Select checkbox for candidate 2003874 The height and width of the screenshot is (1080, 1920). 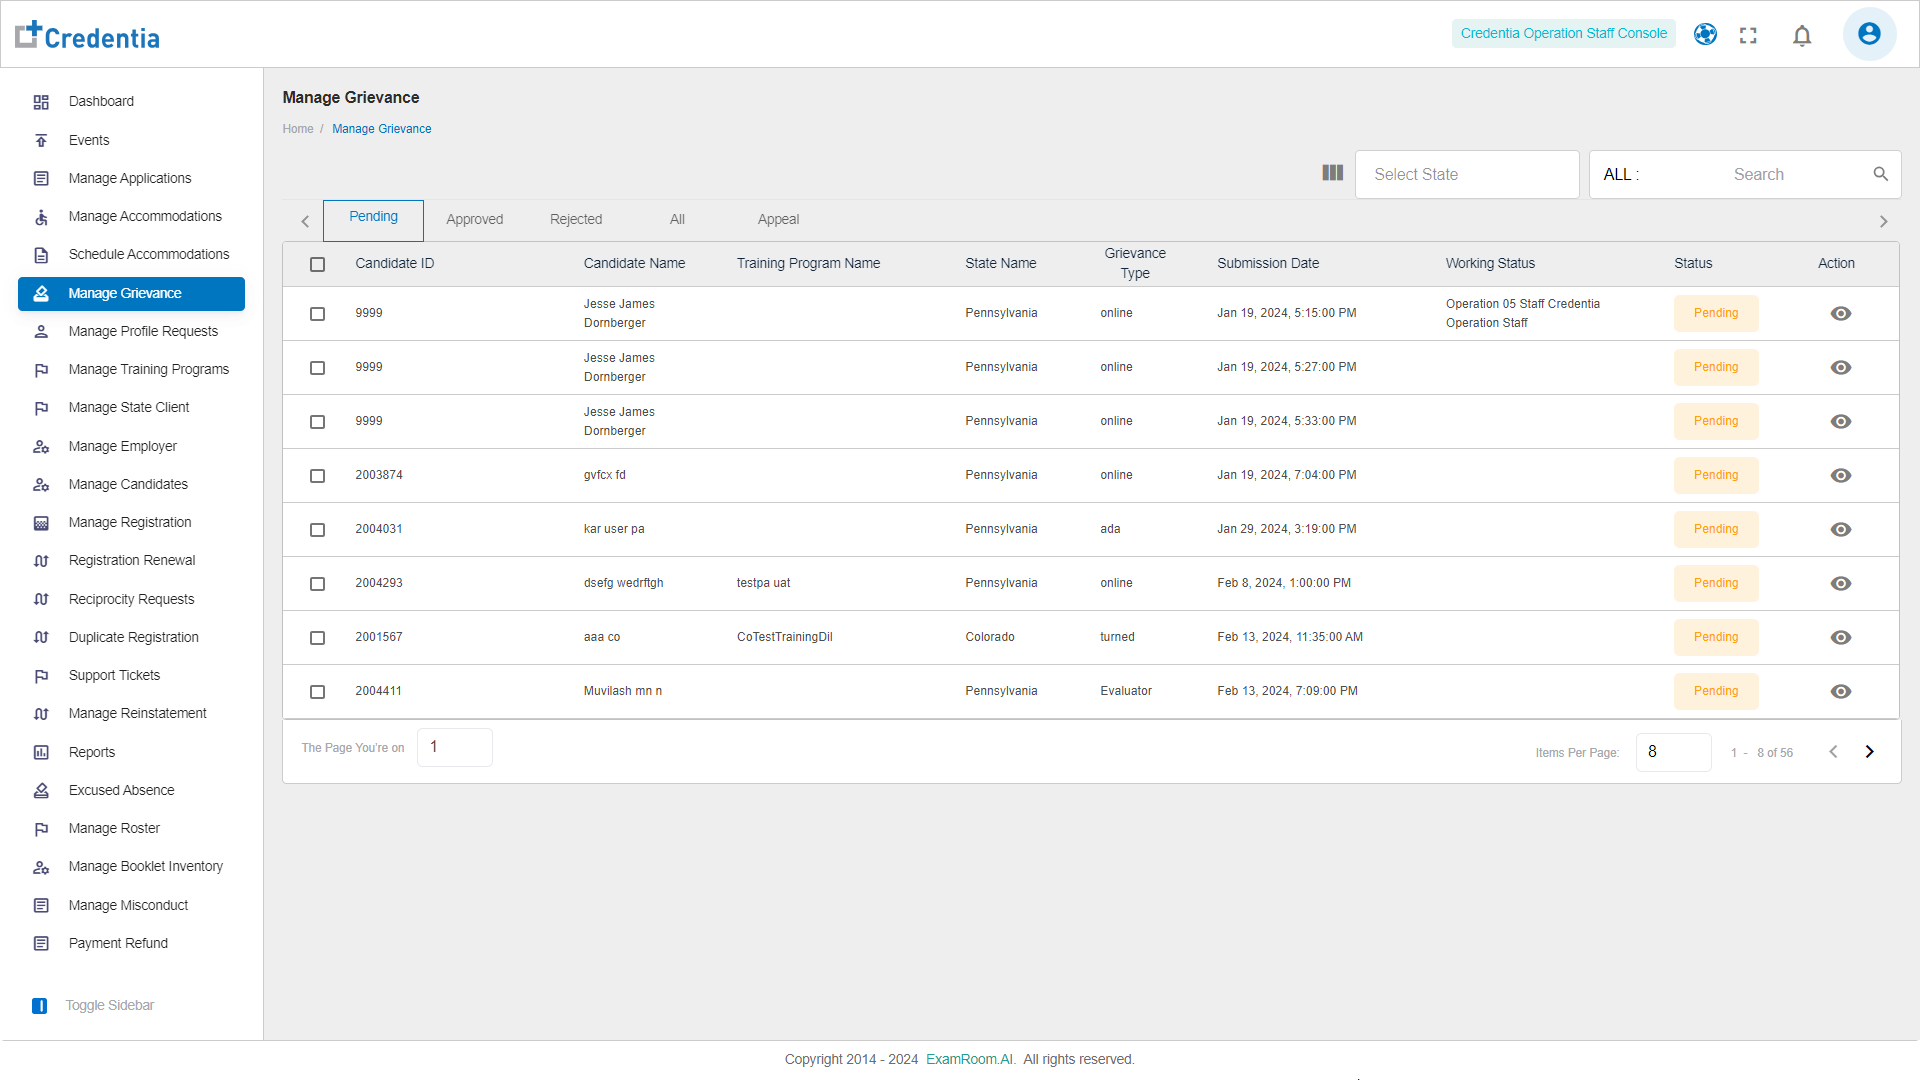[317, 476]
